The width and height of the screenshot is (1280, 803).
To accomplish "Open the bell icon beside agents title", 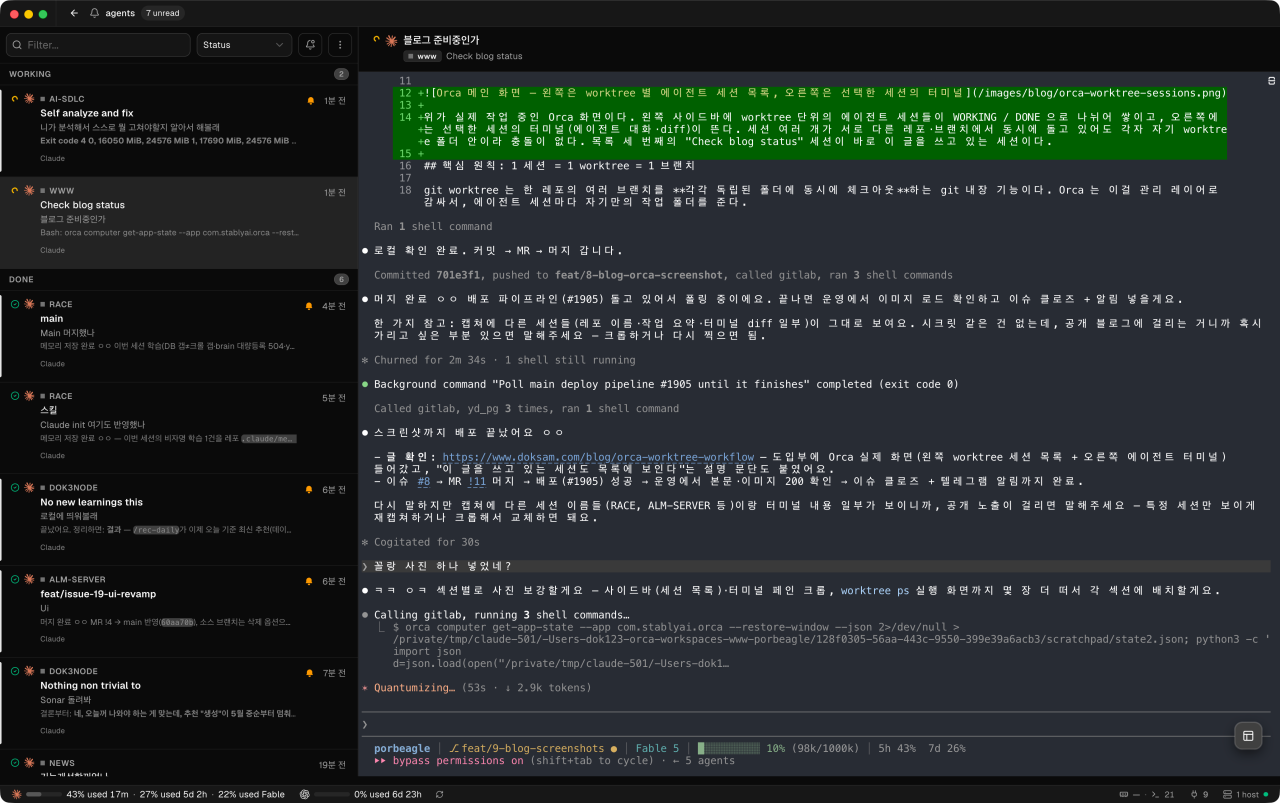I will pos(95,14).
